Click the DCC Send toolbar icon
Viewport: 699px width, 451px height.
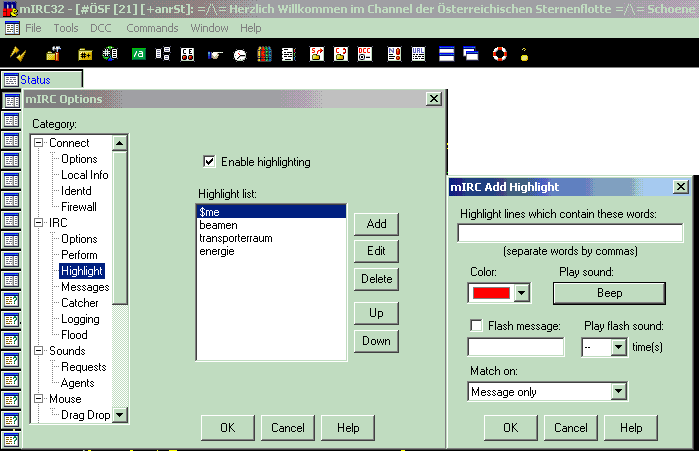tap(317, 54)
